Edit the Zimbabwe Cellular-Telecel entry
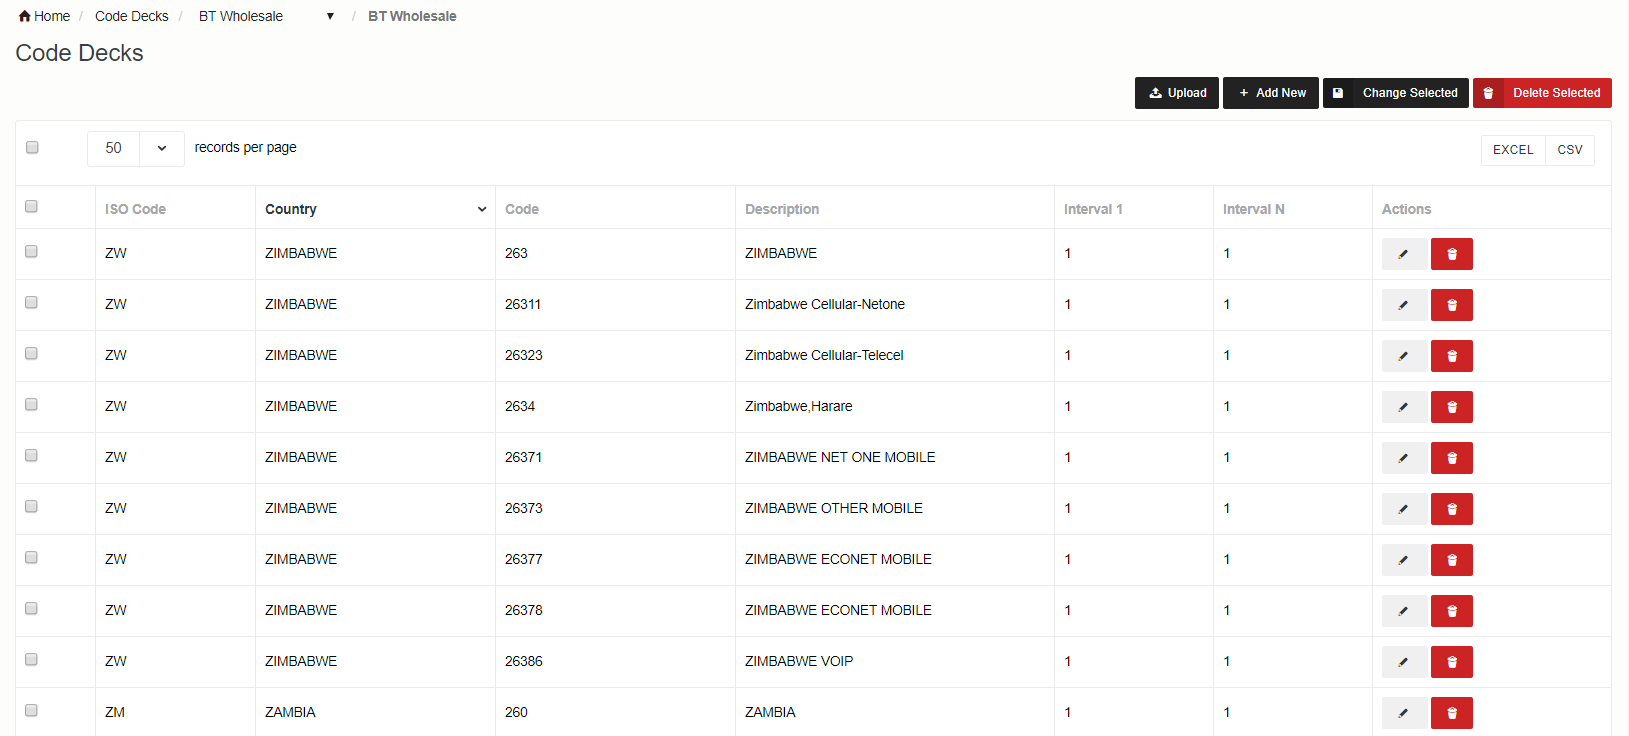 pyautogui.click(x=1403, y=356)
